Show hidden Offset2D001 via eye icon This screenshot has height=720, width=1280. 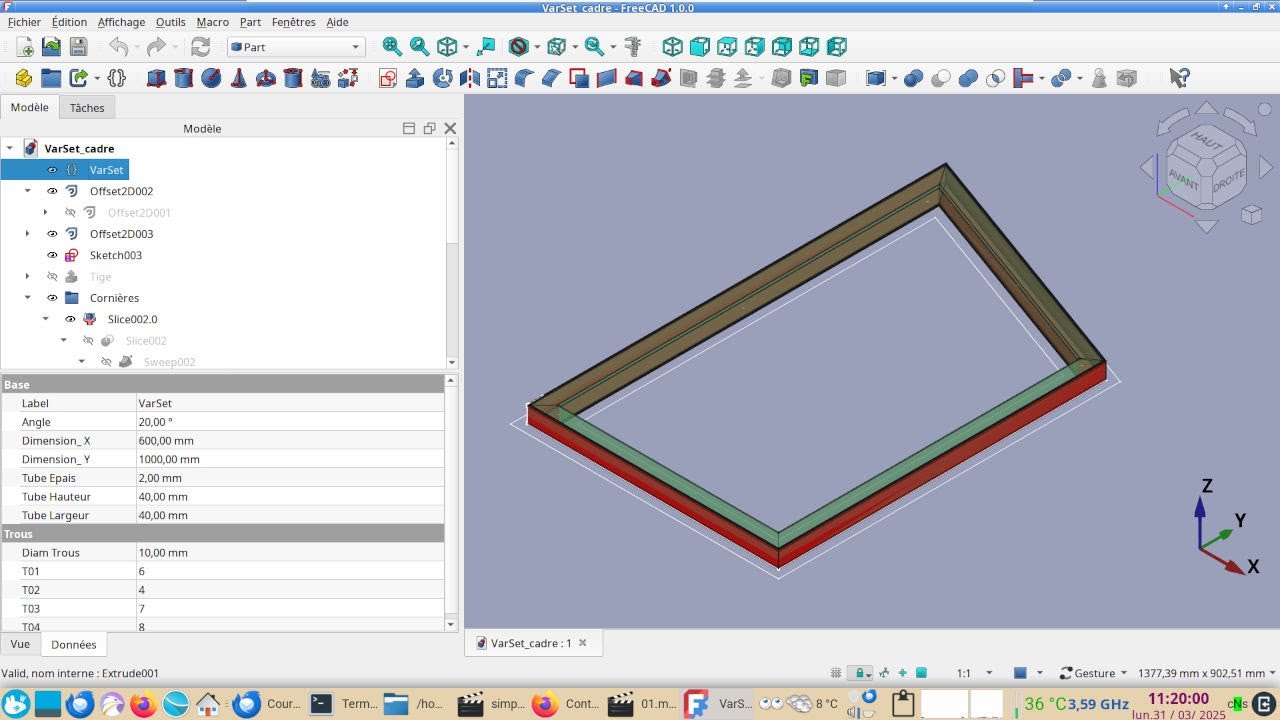tap(70, 212)
